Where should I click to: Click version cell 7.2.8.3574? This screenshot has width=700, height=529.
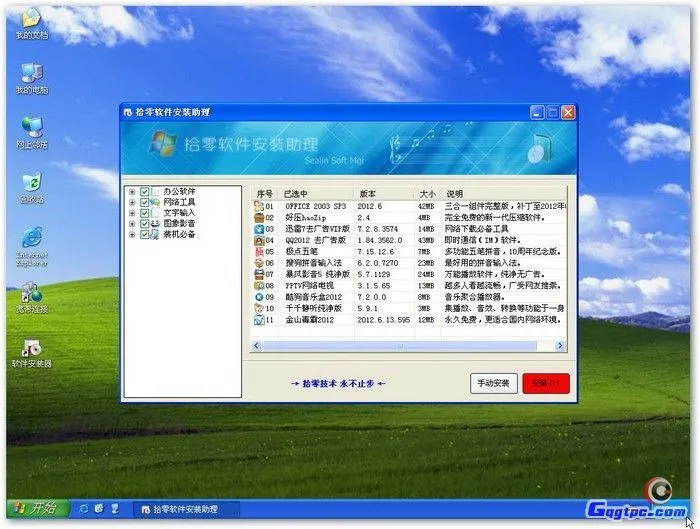[378, 229]
